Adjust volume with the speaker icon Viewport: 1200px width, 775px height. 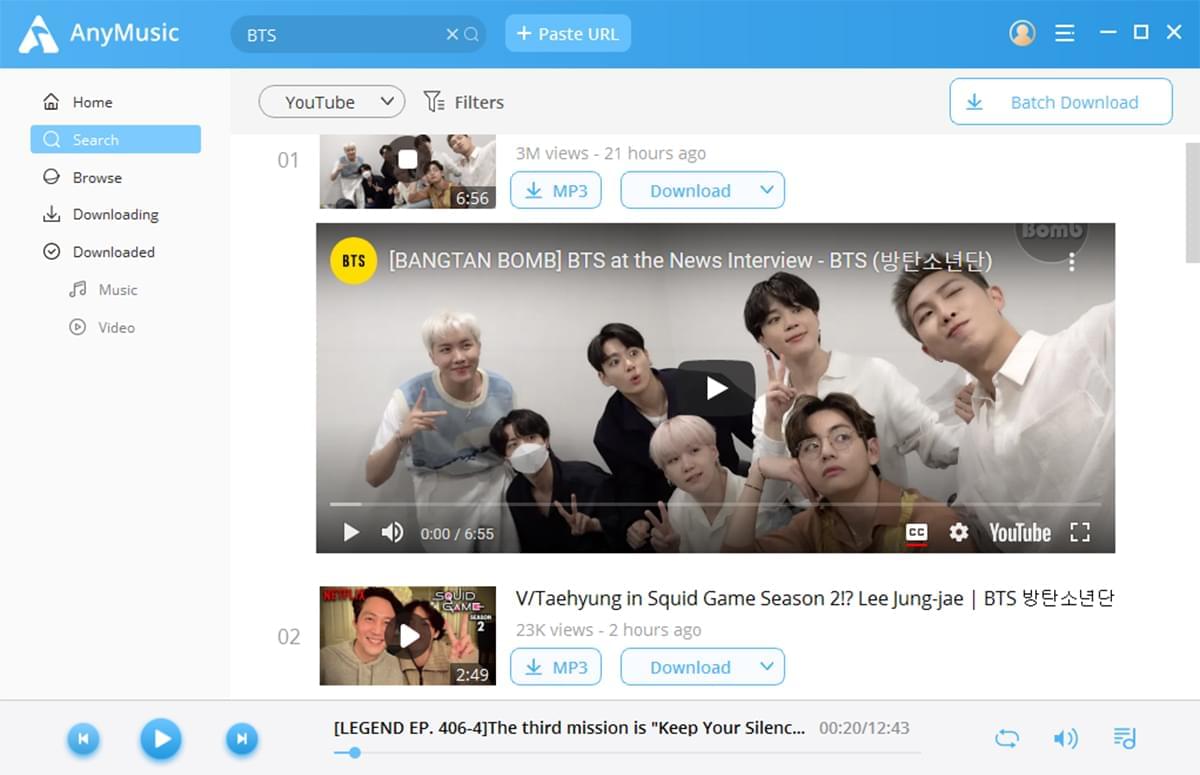tap(1066, 739)
